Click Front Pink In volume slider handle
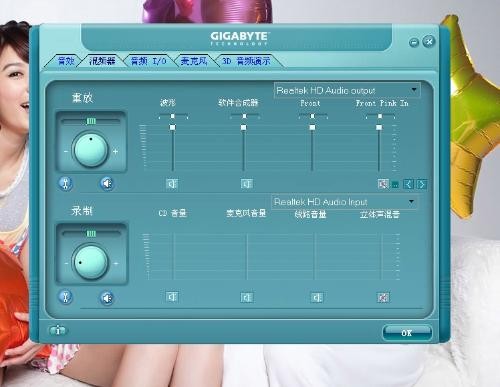This screenshot has height=387, width=500. click(379, 127)
